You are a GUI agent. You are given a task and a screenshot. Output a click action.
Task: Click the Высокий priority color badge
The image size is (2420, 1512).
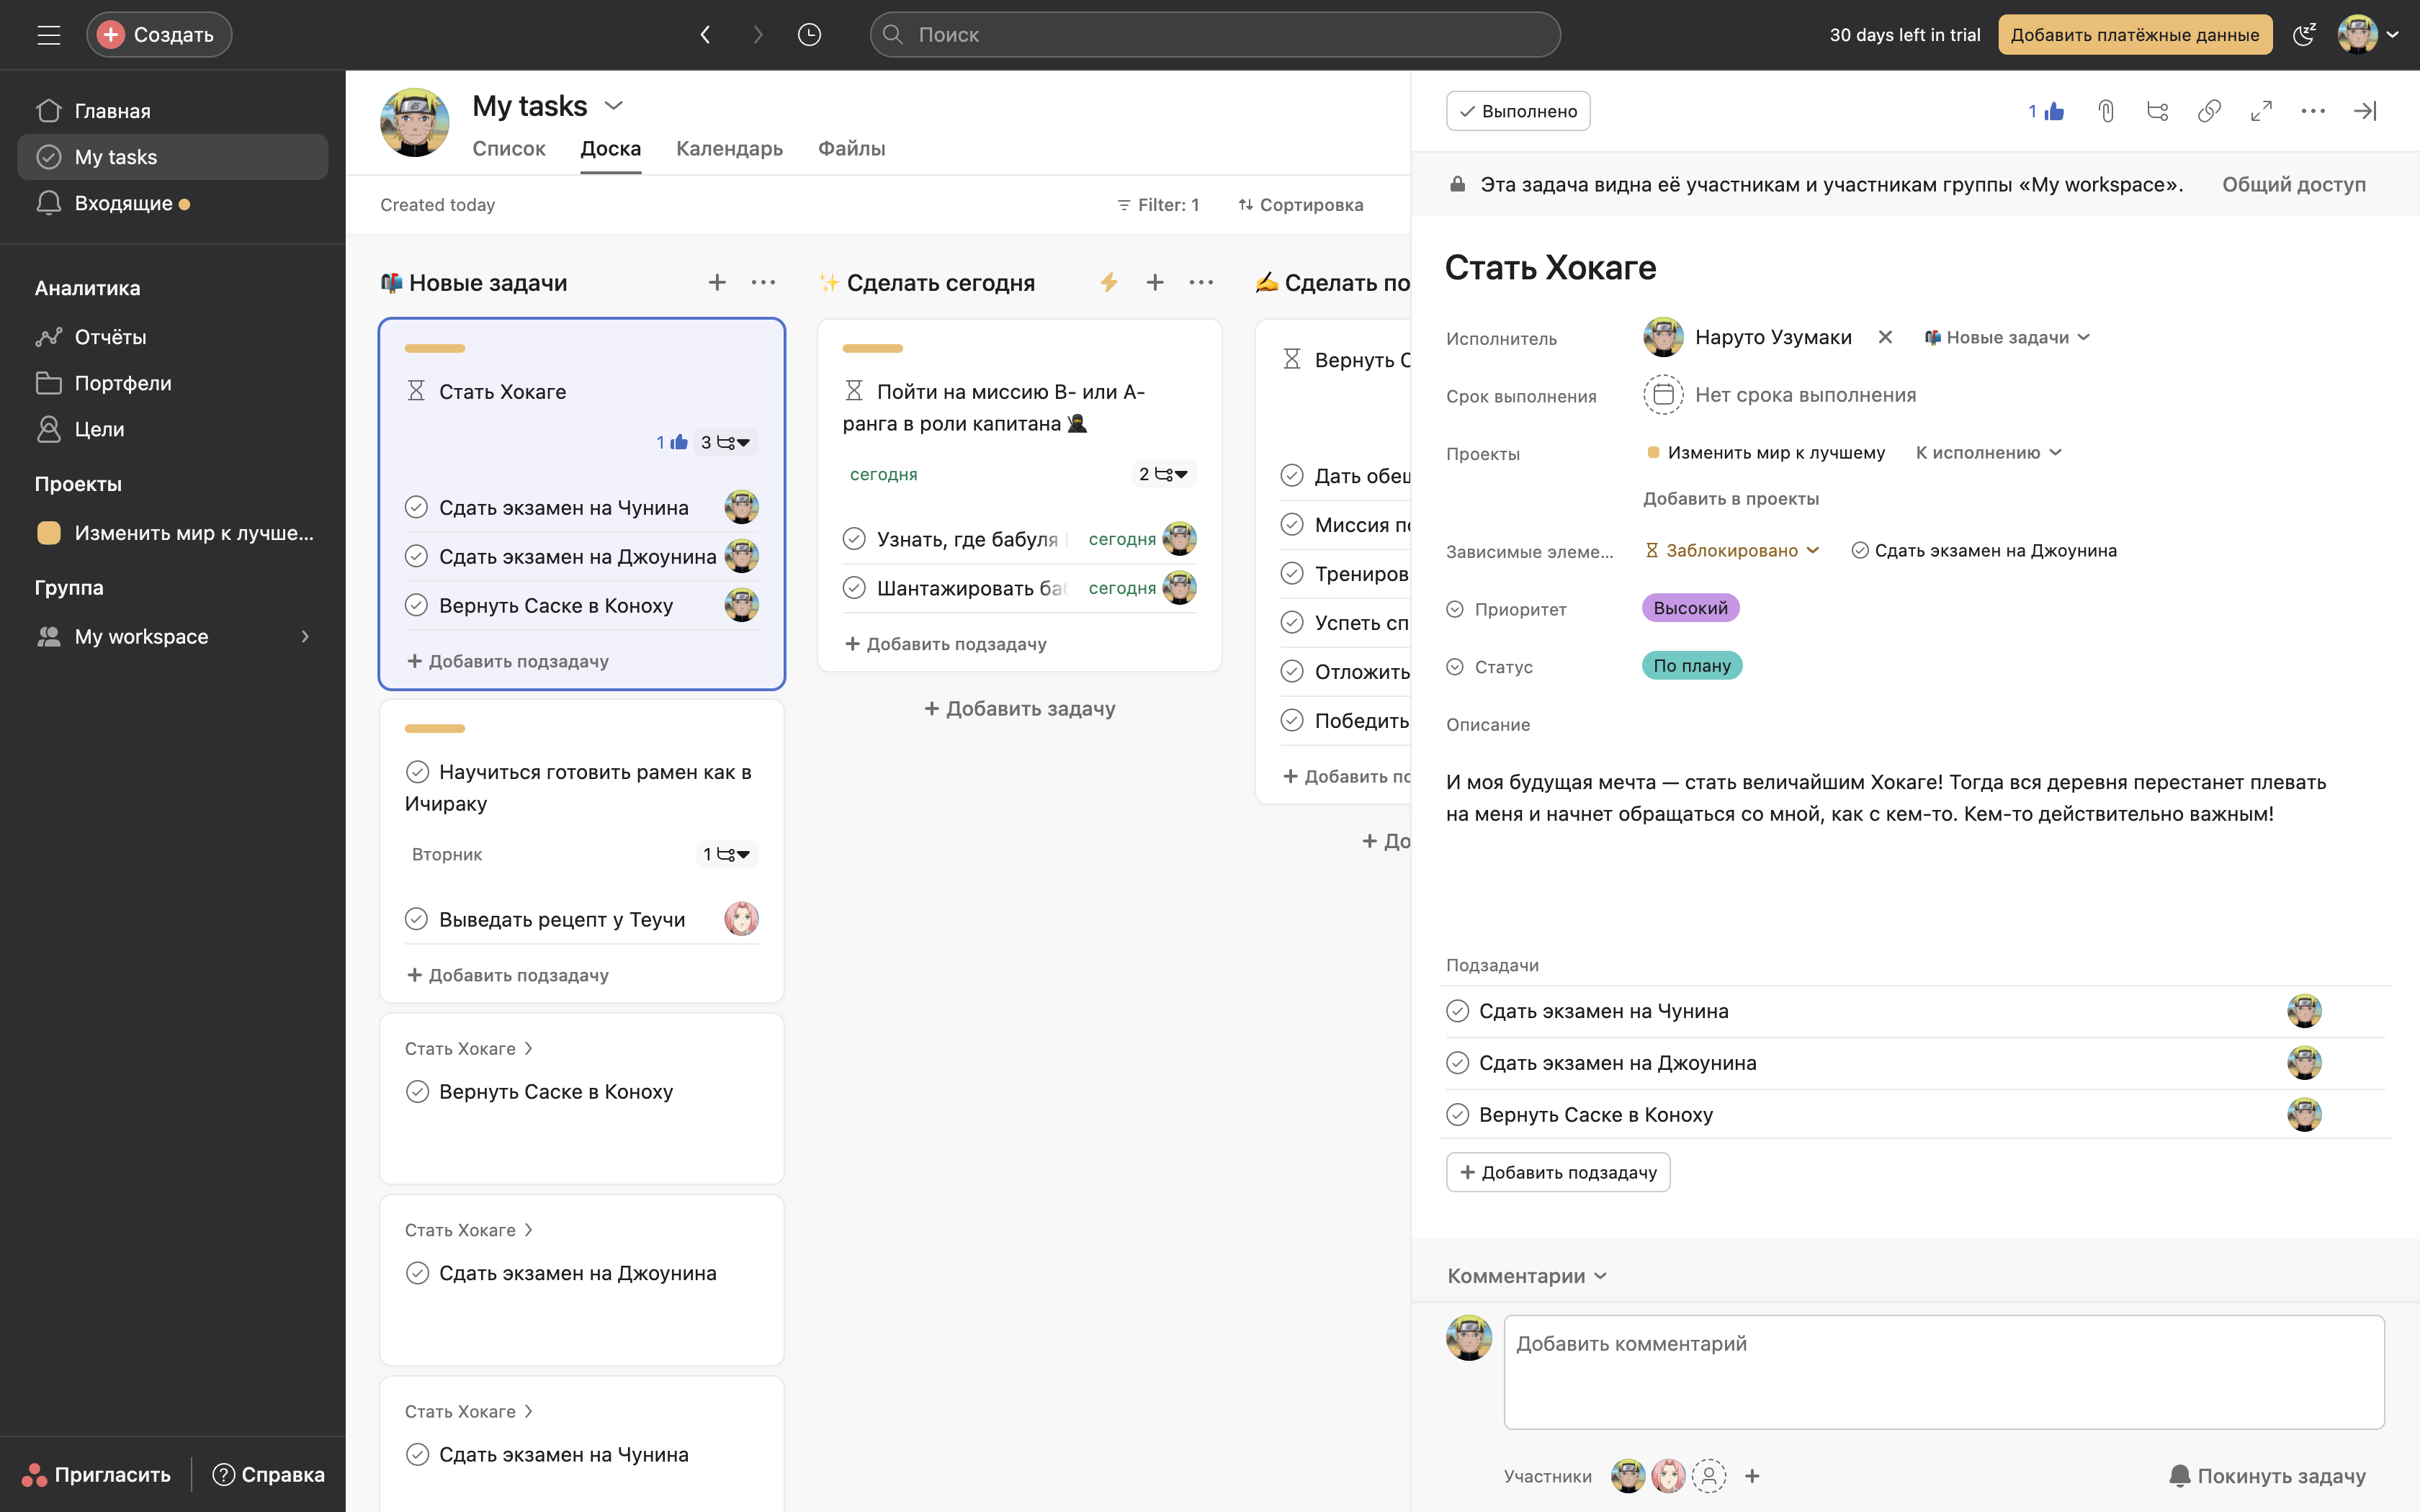click(x=1688, y=608)
